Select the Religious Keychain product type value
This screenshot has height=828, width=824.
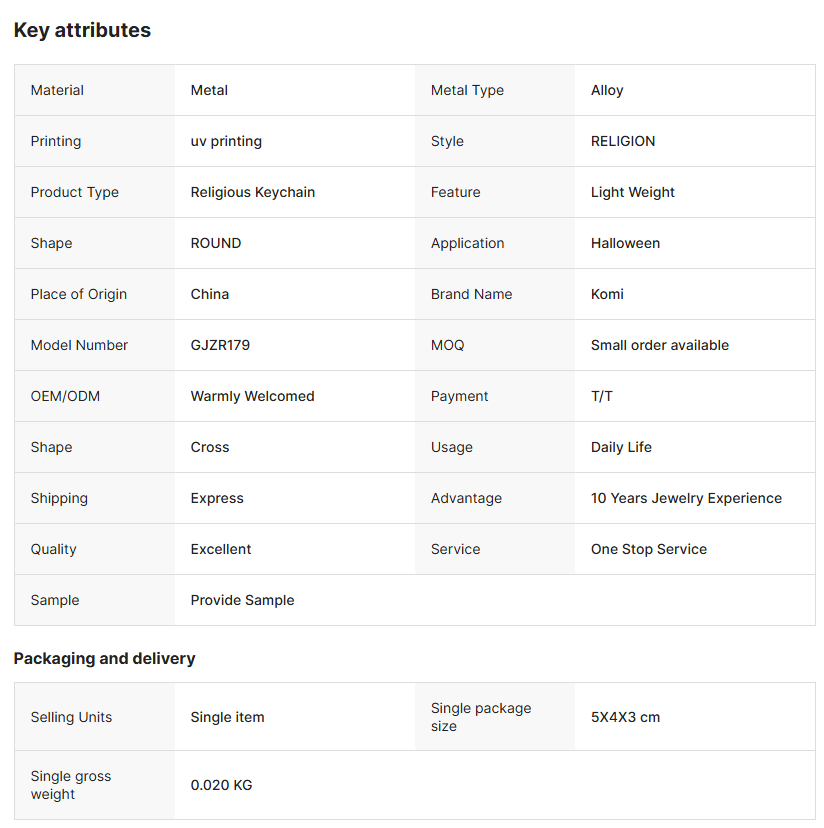pyautogui.click(x=253, y=192)
